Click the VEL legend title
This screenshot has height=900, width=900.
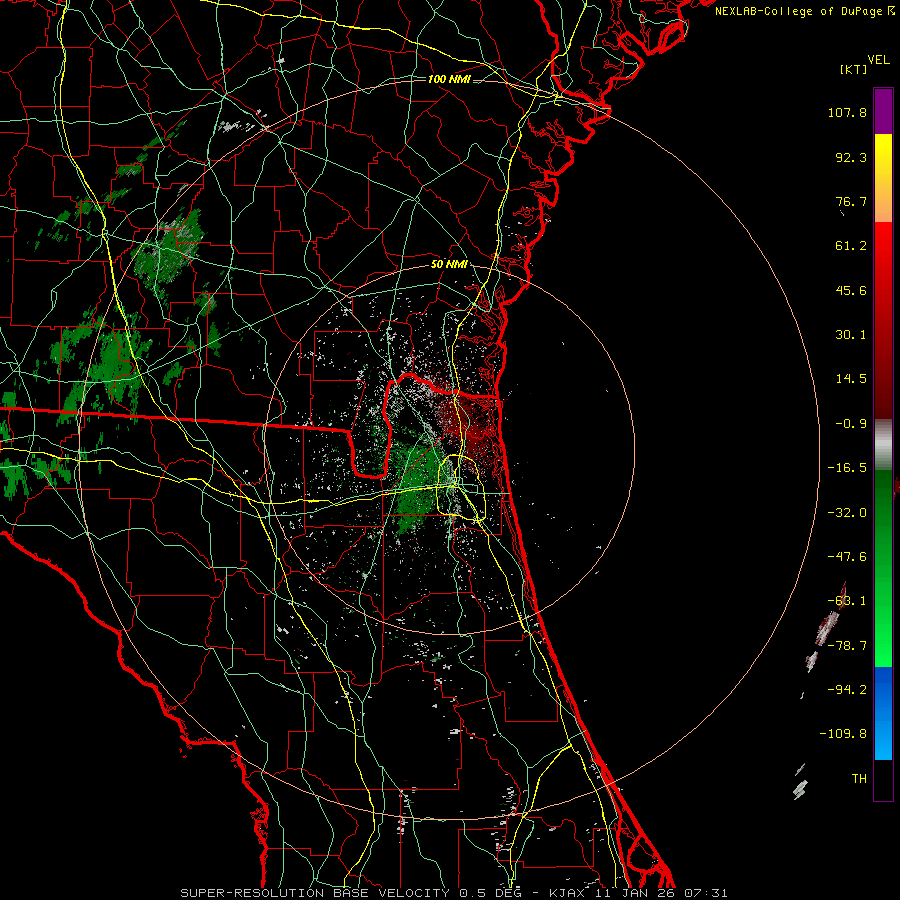click(878, 60)
